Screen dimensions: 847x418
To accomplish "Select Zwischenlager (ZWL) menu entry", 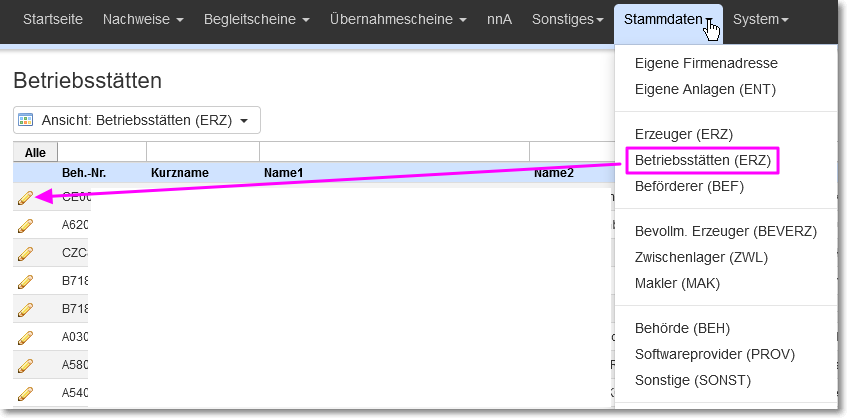I will click(x=701, y=257).
